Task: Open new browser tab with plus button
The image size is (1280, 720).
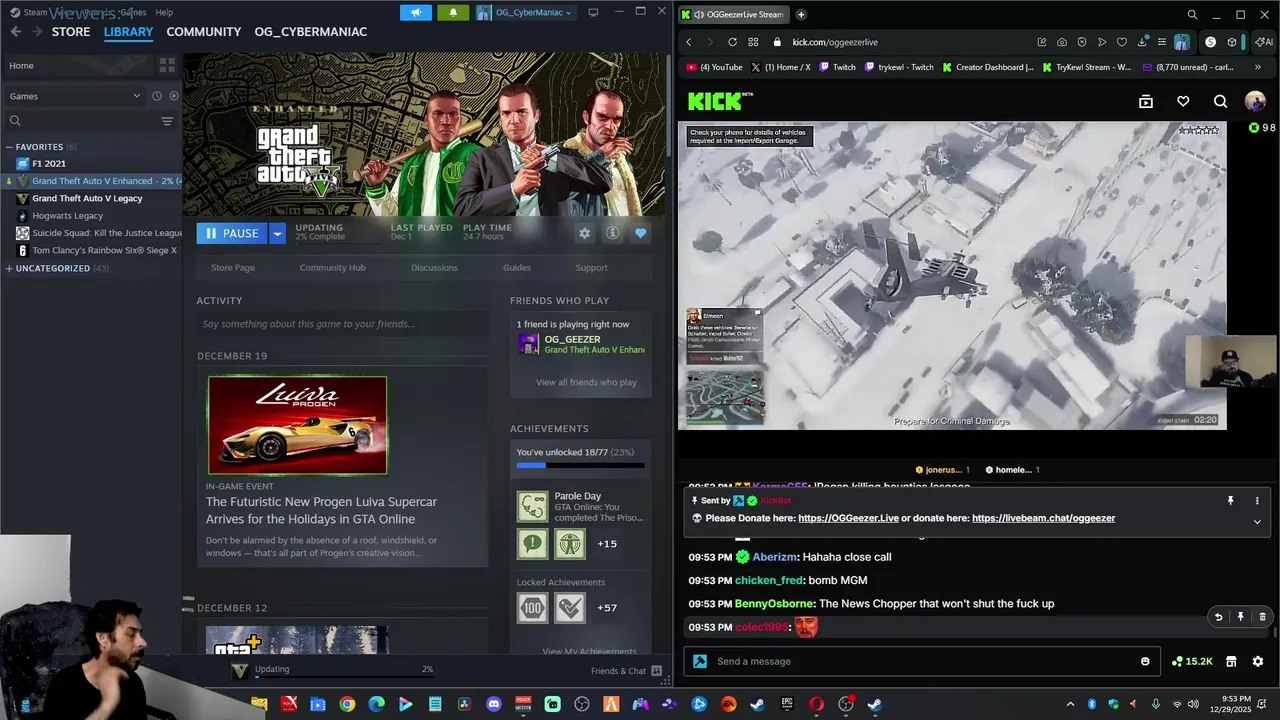Action: click(801, 14)
